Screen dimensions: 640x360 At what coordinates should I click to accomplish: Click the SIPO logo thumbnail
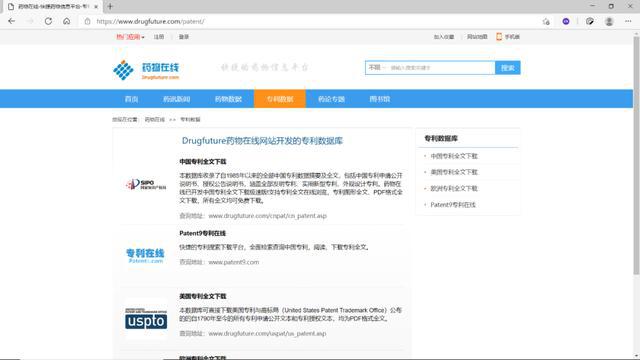click(146, 184)
